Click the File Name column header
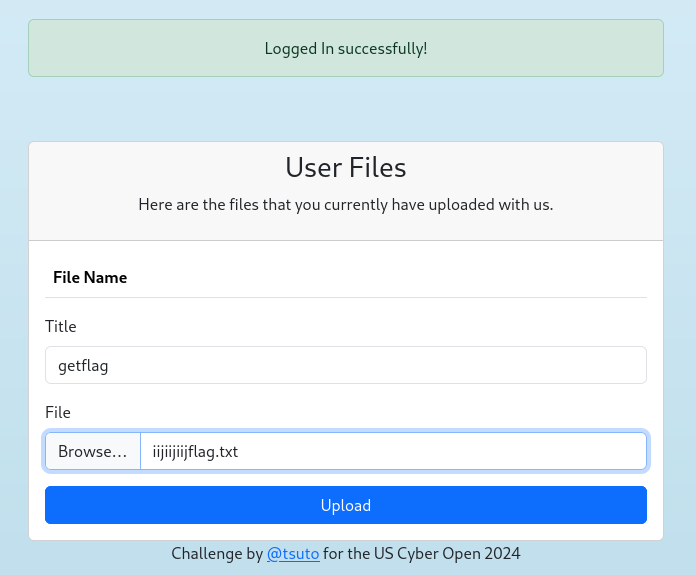The width and height of the screenshot is (696, 575). click(x=90, y=278)
